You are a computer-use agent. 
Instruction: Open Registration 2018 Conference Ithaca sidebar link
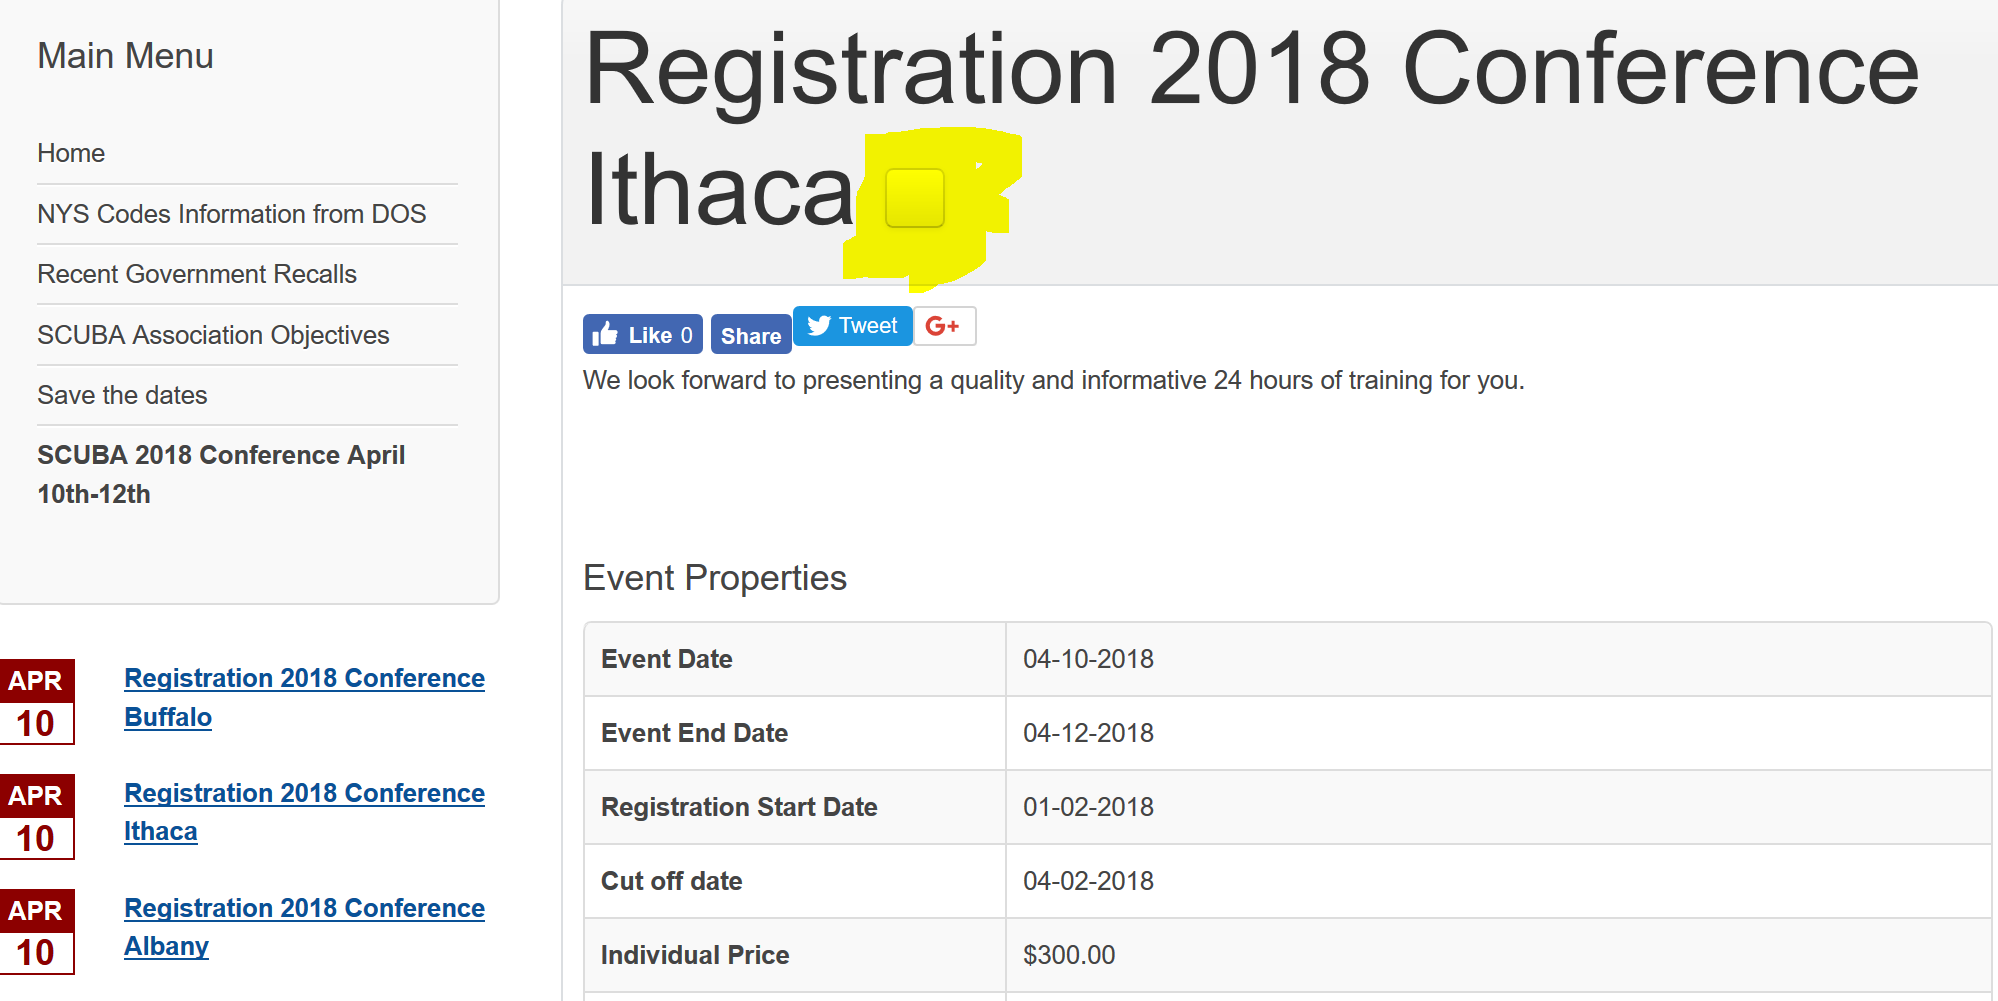(x=304, y=812)
